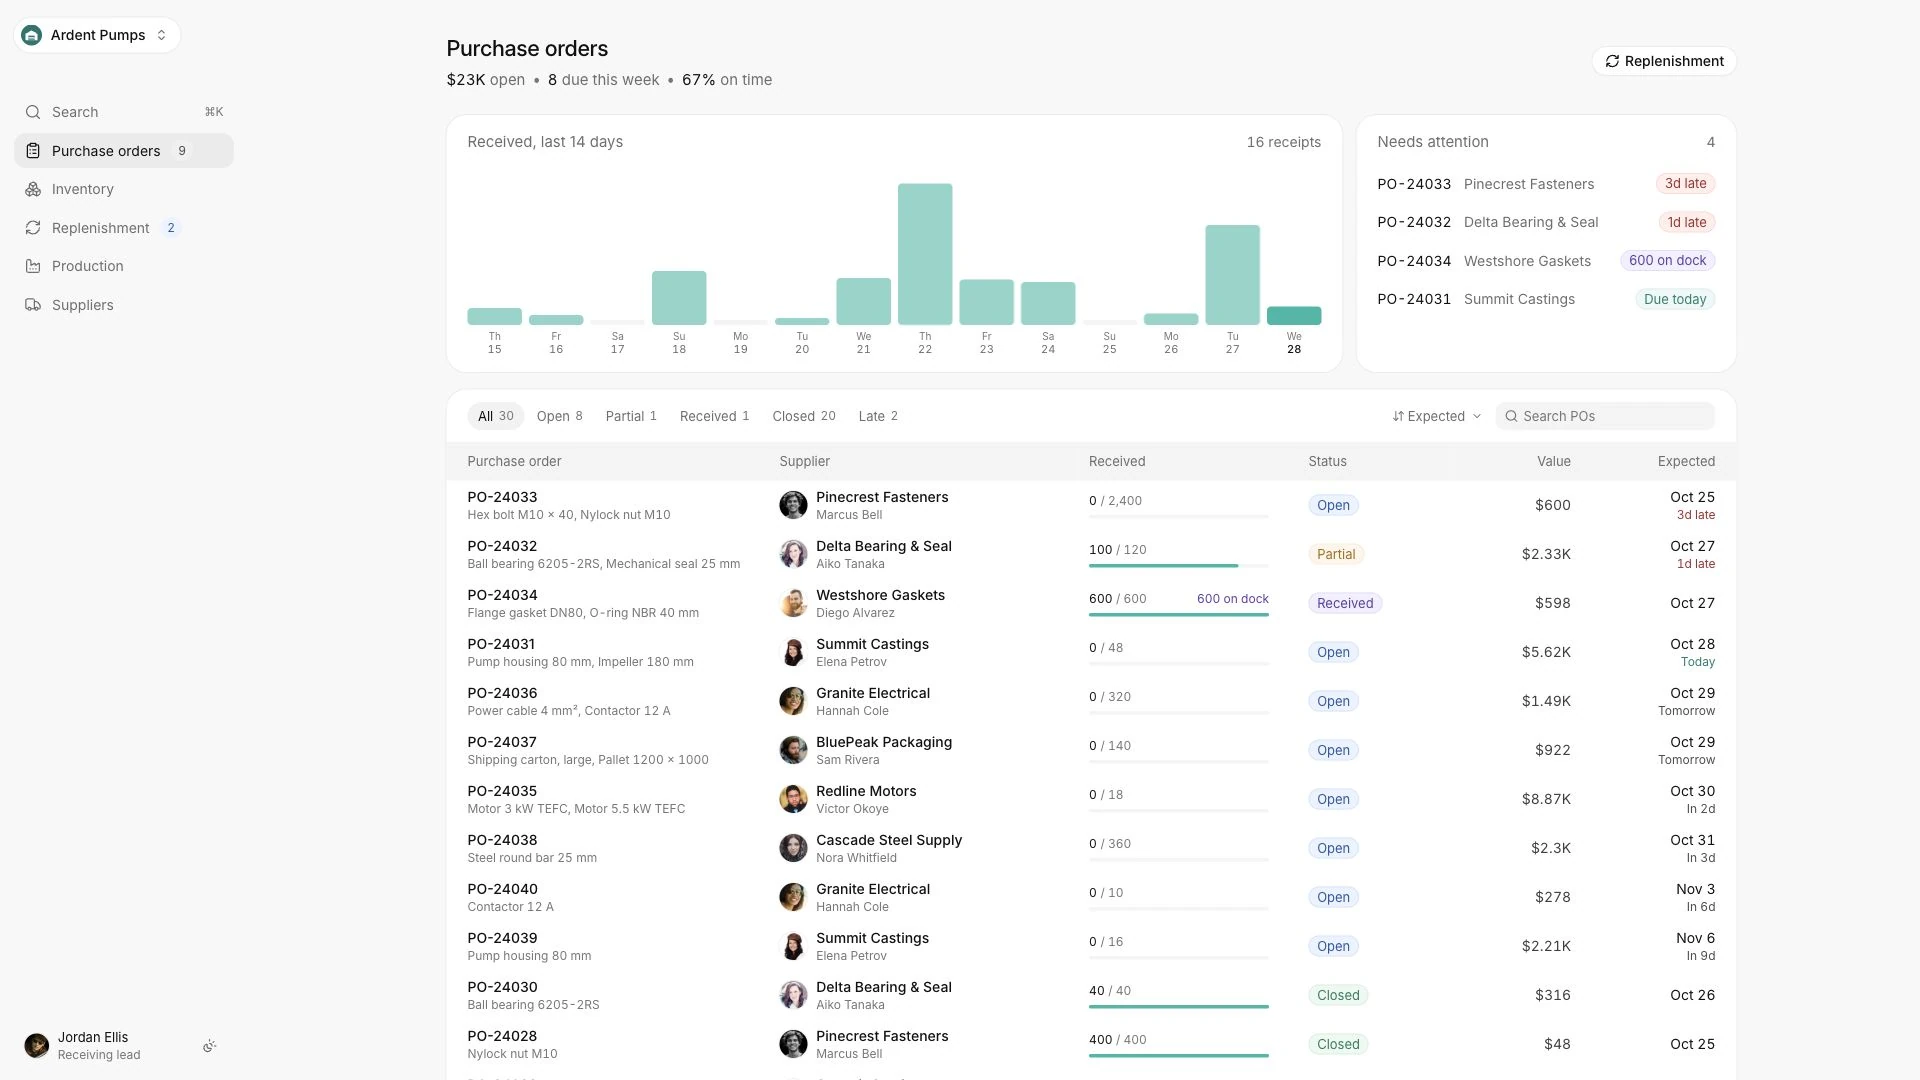The height and width of the screenshot is (1080, 1920).
Task: Click Aiko Tanaka avatar in PO-24032 row
Action: tap(793, 554)
